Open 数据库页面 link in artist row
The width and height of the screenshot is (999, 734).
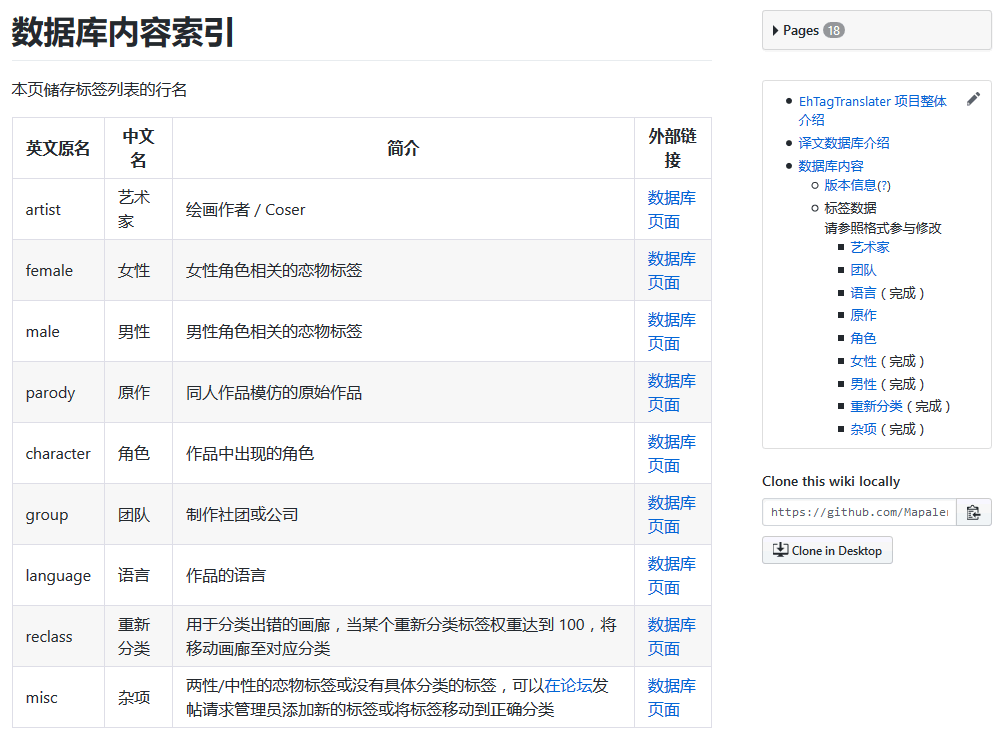672,210
